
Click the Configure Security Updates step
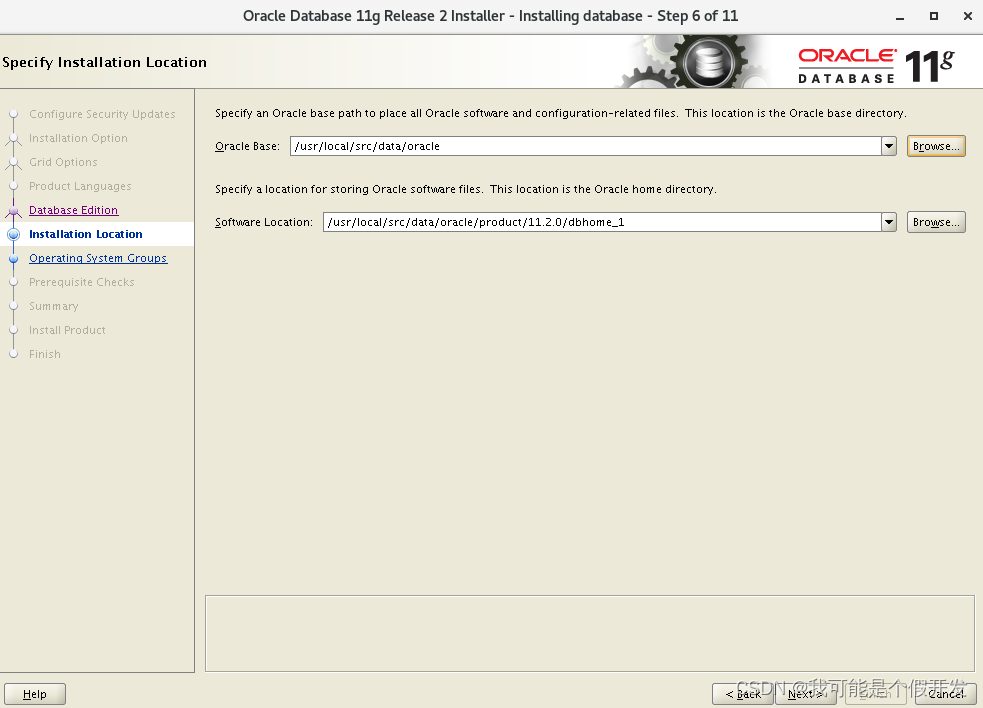(x=102, y=114)
